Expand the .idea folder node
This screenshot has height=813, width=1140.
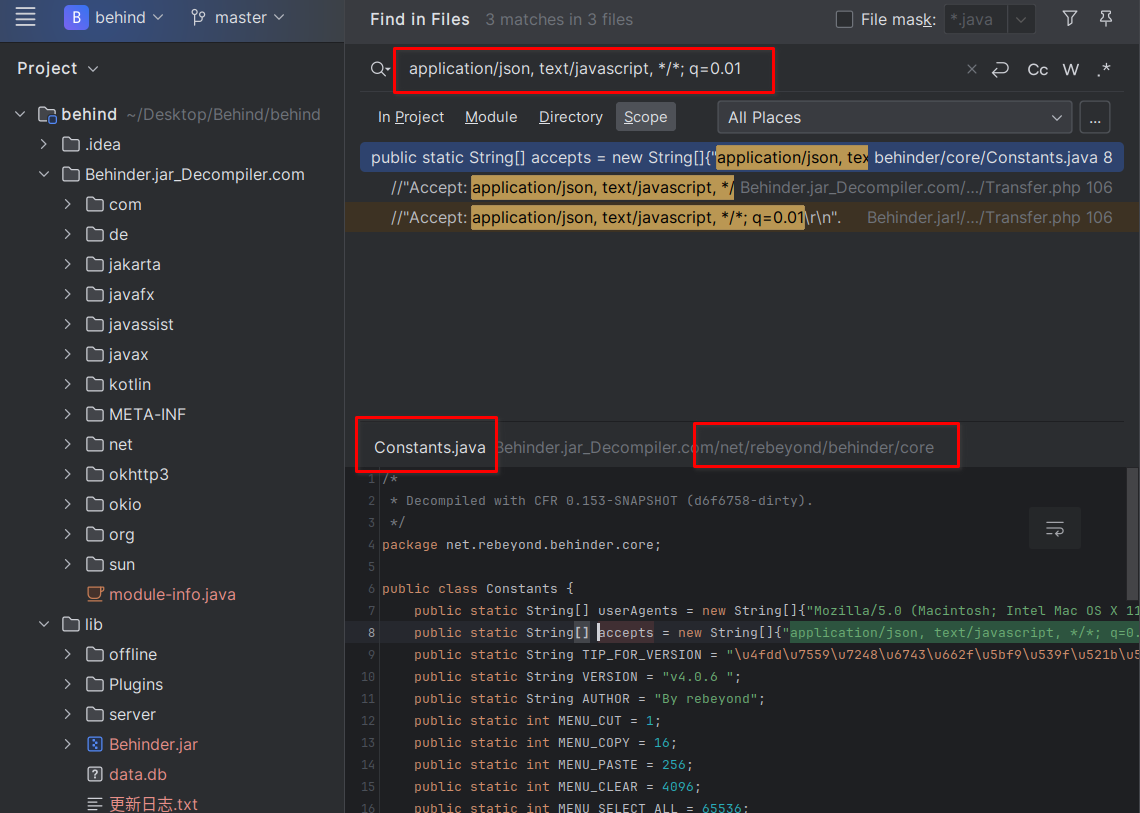pyautogui.click(x=44, y=144)
